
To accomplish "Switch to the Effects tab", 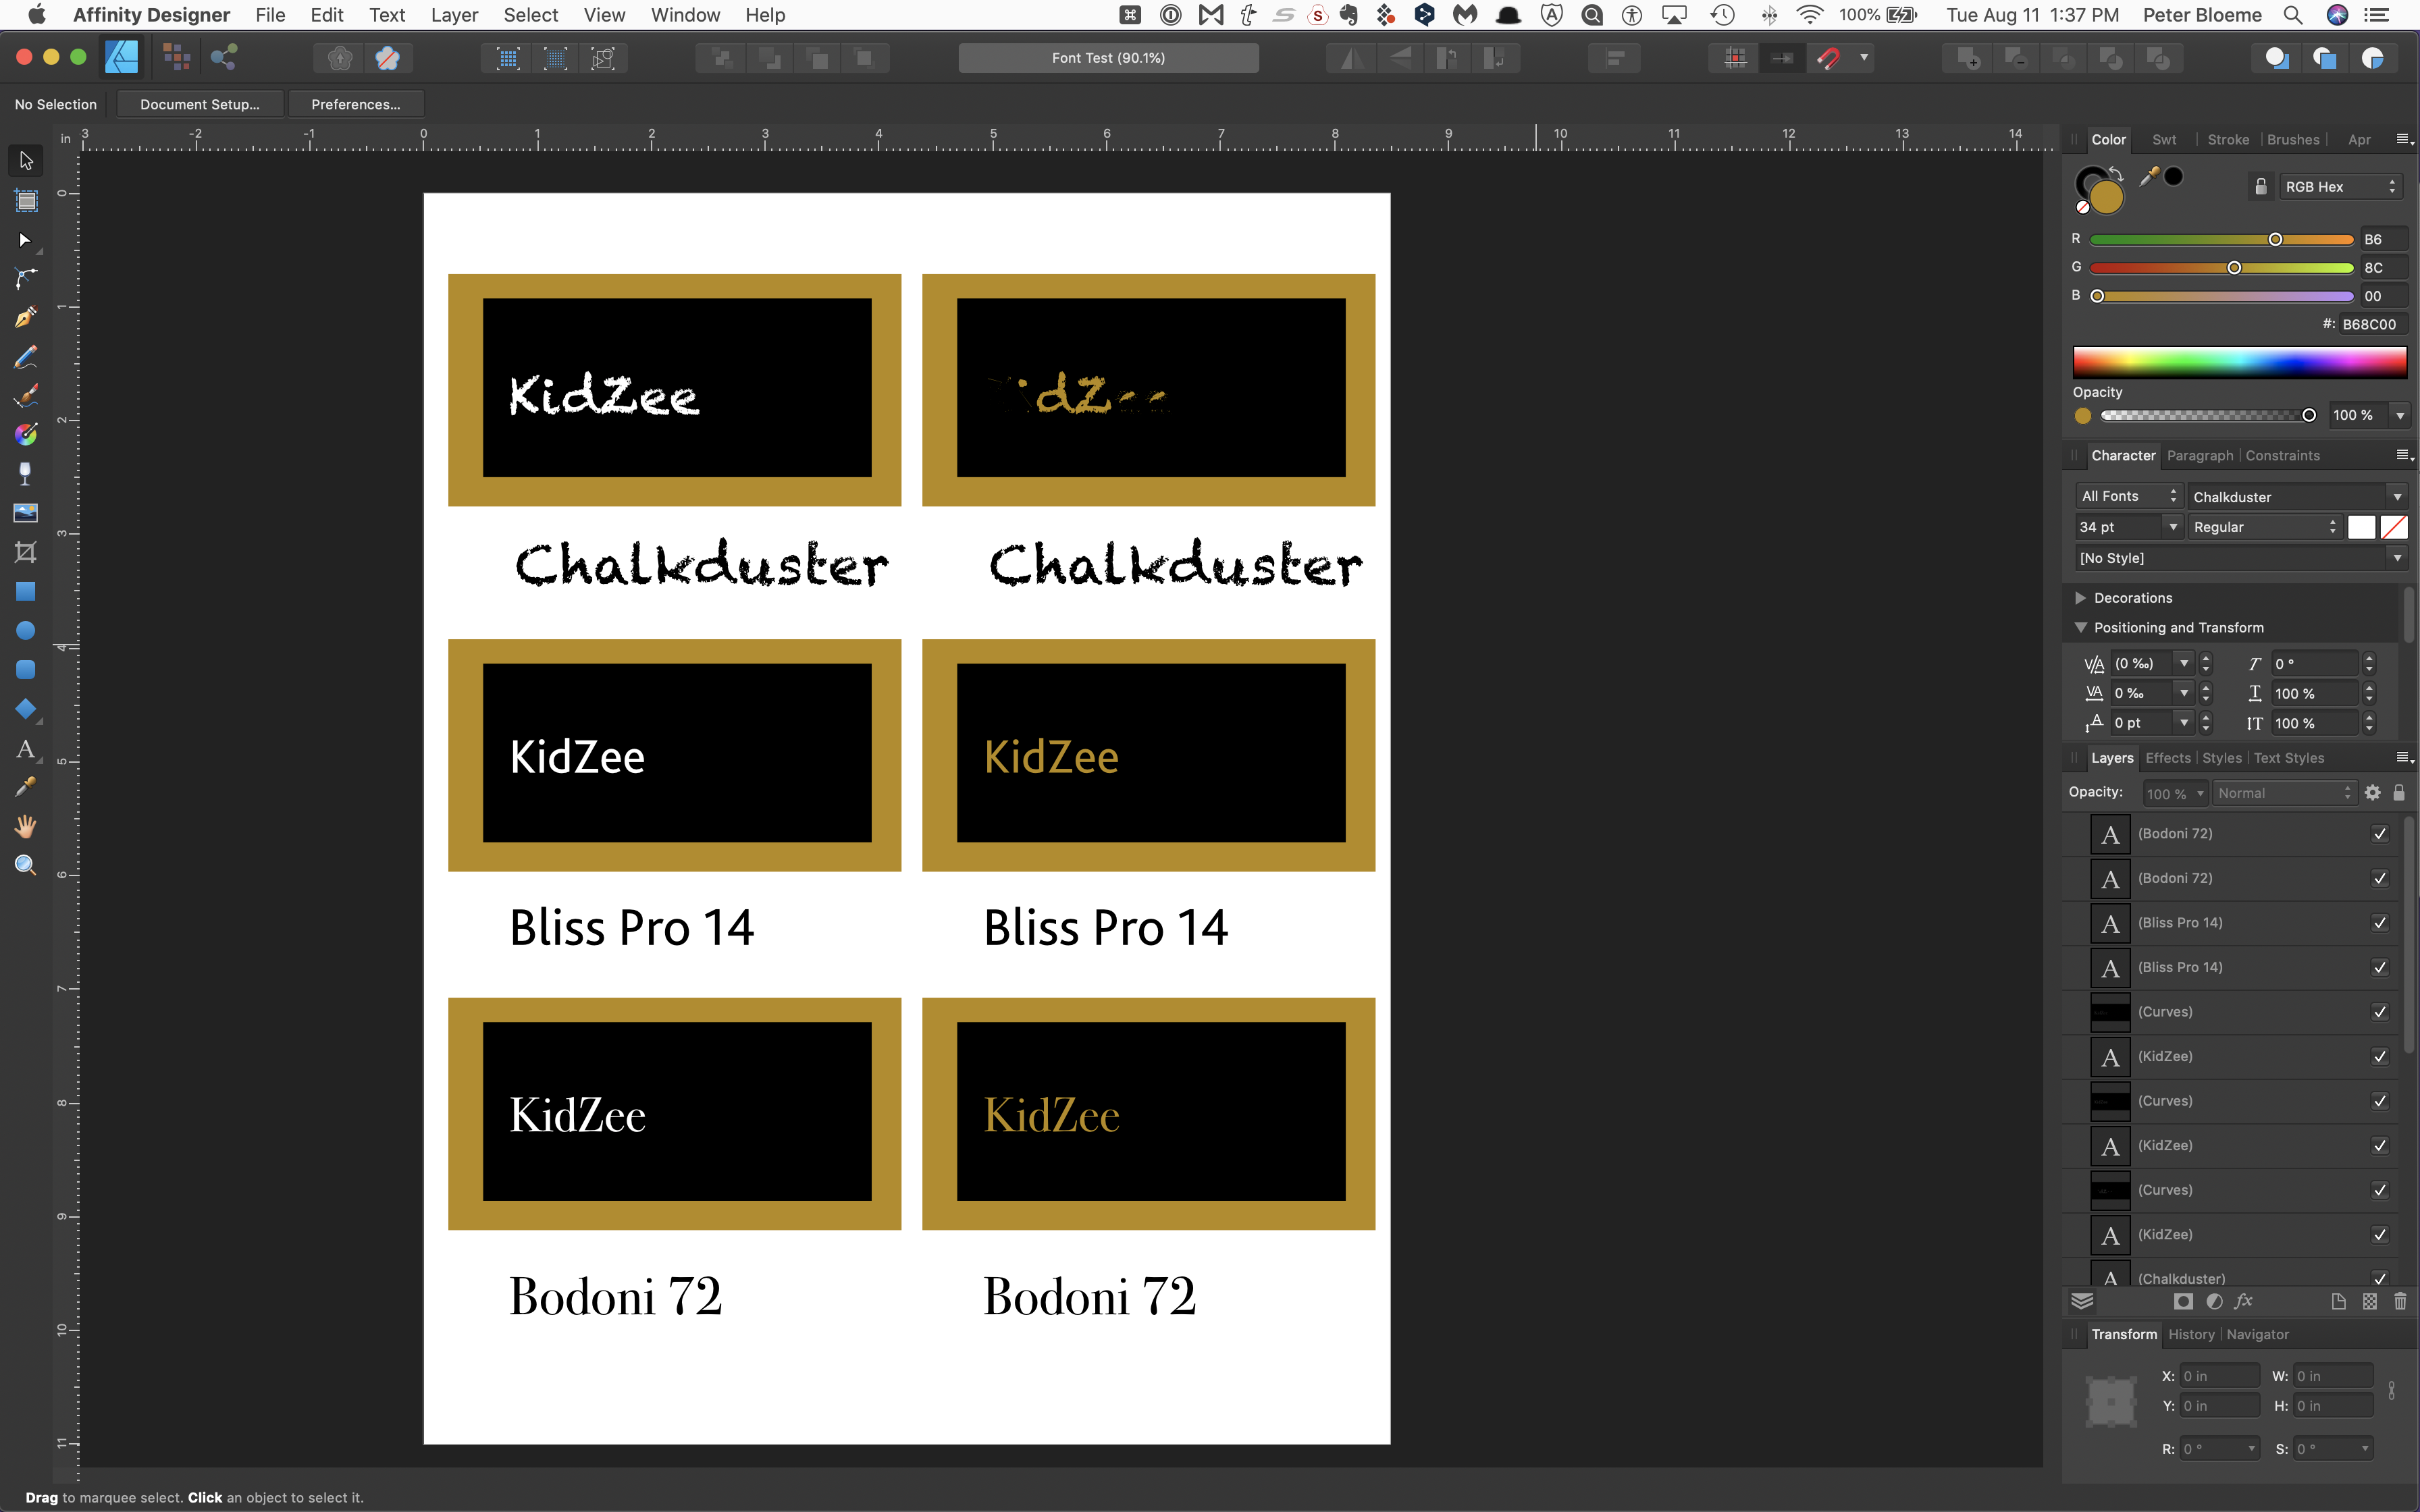I will [x=2168, y=758].
